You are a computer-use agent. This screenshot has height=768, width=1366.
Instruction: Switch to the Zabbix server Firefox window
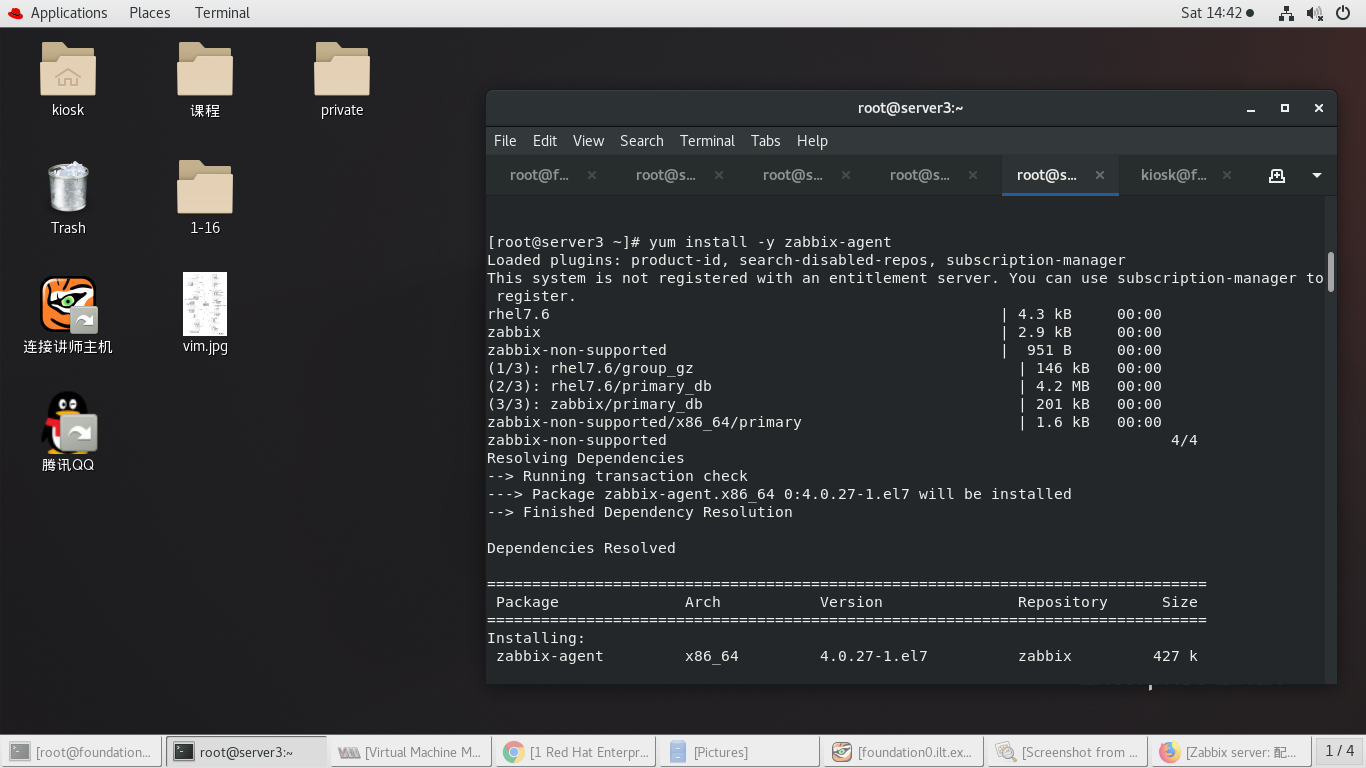(1231, 751)
